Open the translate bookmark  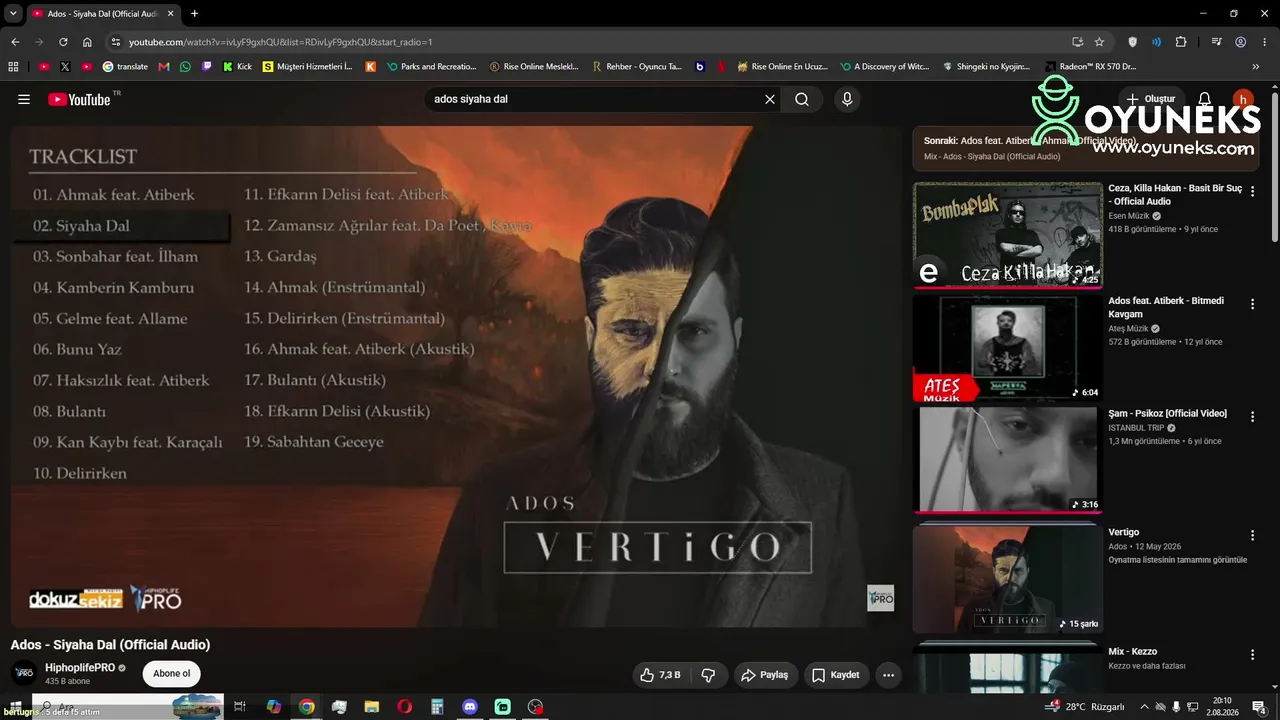(x=125, y=67)
